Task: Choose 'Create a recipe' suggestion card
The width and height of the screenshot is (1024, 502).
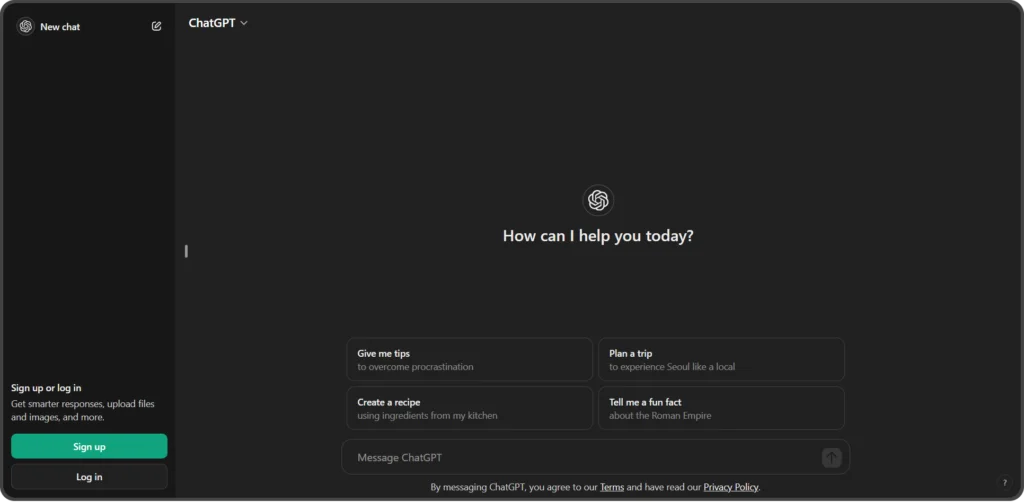Action: 470,409
